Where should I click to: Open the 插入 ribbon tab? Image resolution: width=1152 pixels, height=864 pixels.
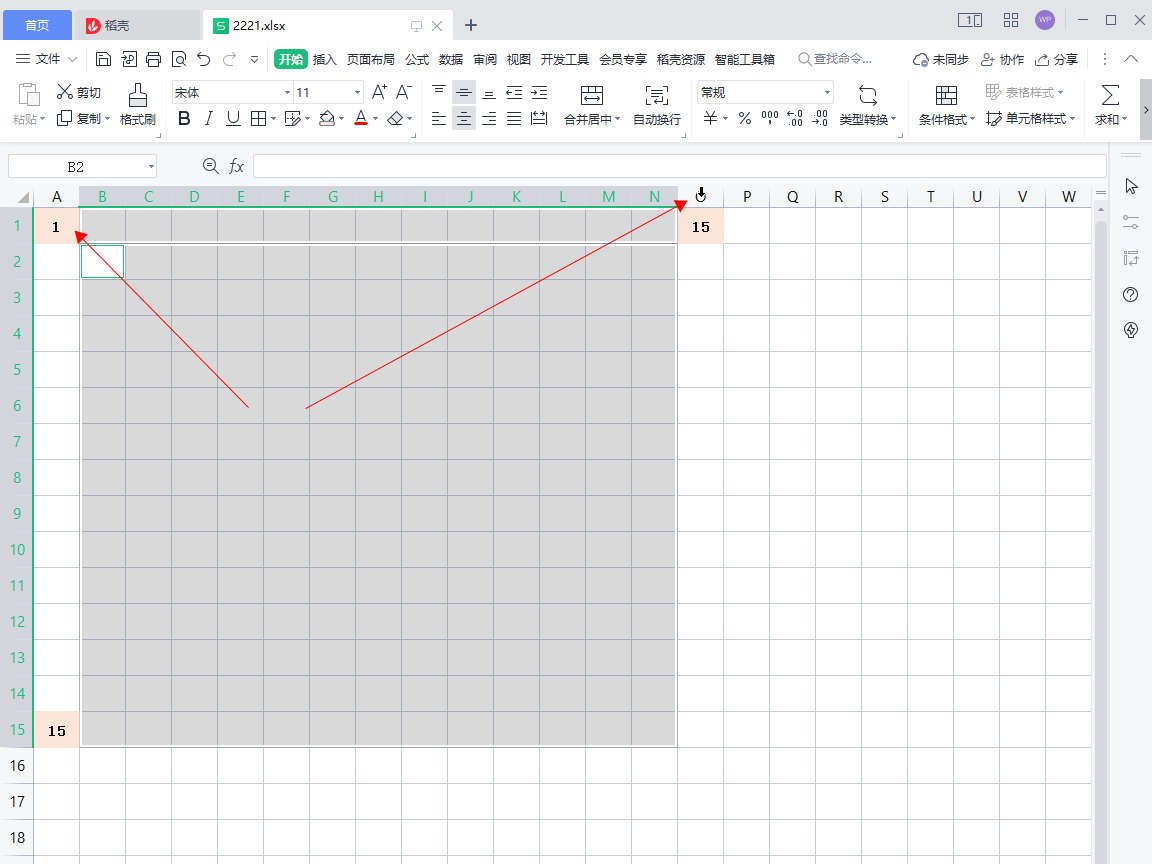click(324, 60)
